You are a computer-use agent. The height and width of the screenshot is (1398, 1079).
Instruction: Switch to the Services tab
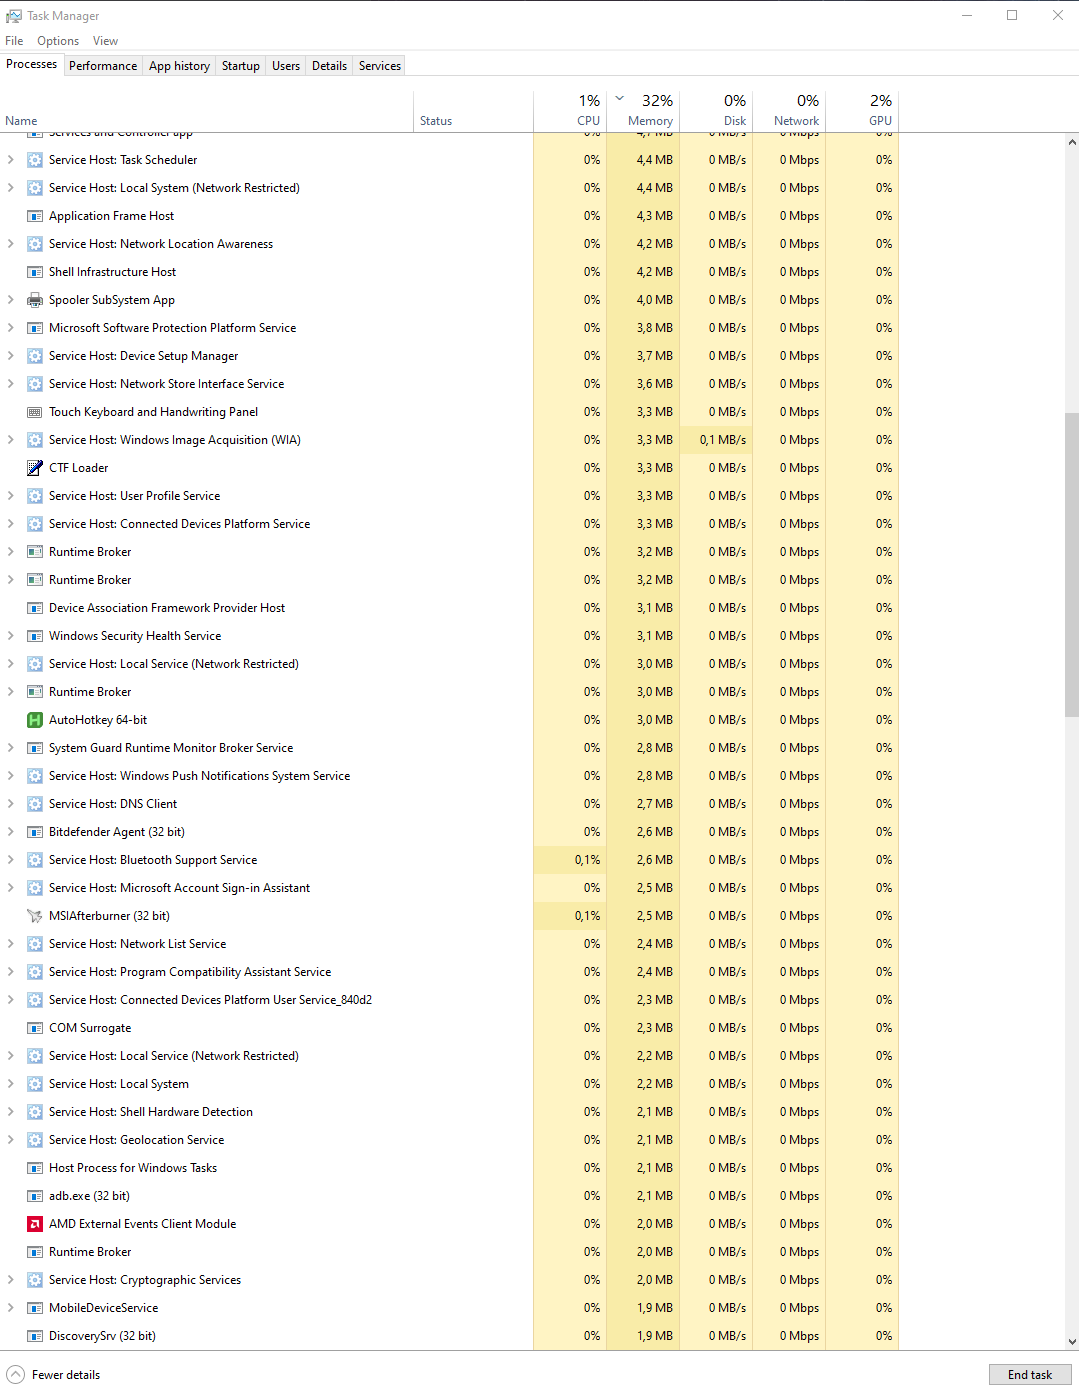(380, 66)
